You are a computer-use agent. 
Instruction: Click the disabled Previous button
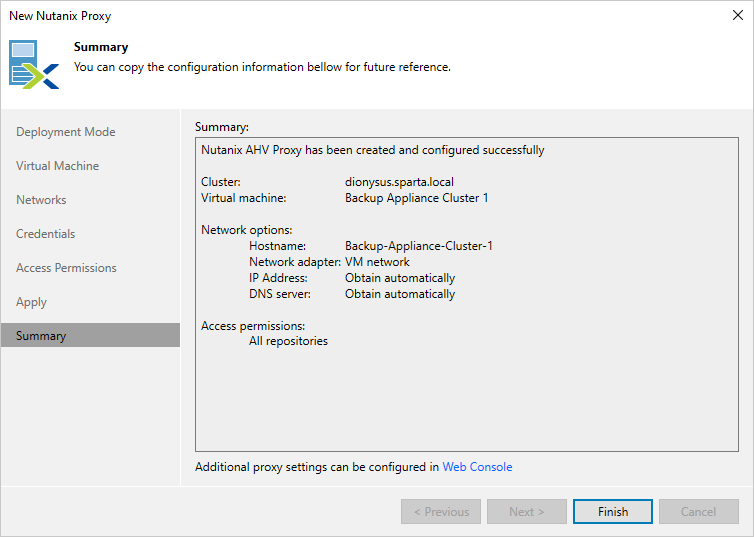click(441, 512)
